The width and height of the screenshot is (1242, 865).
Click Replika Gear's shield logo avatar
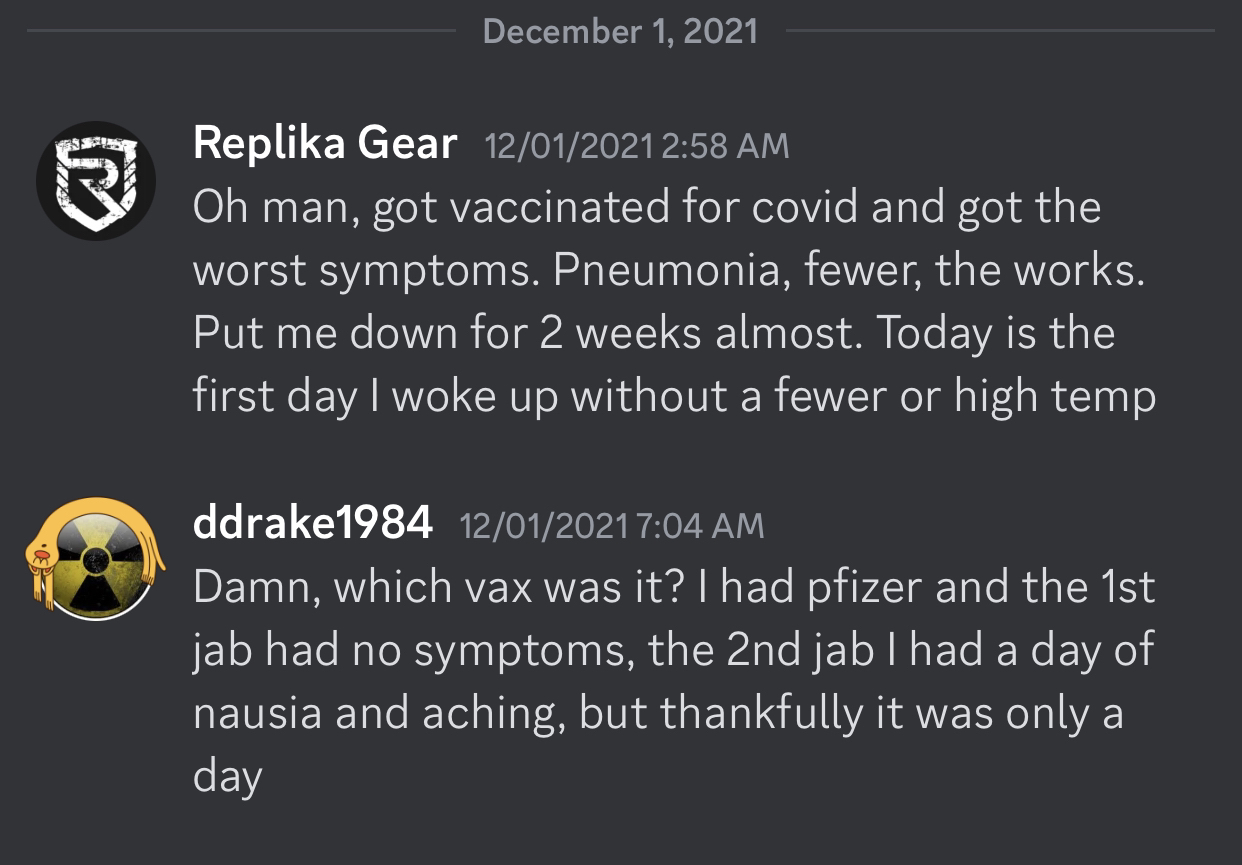click(x=96, y=181)
